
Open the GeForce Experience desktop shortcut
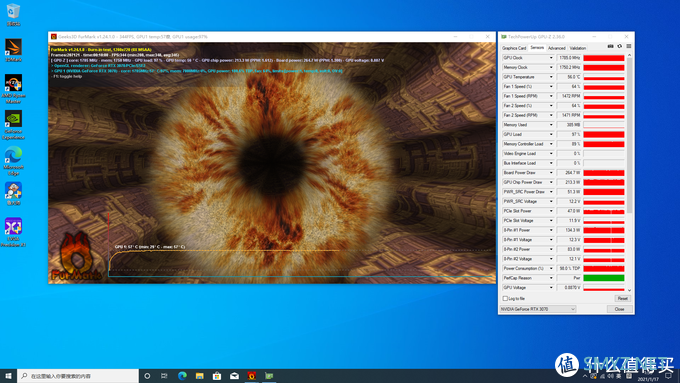13,124
